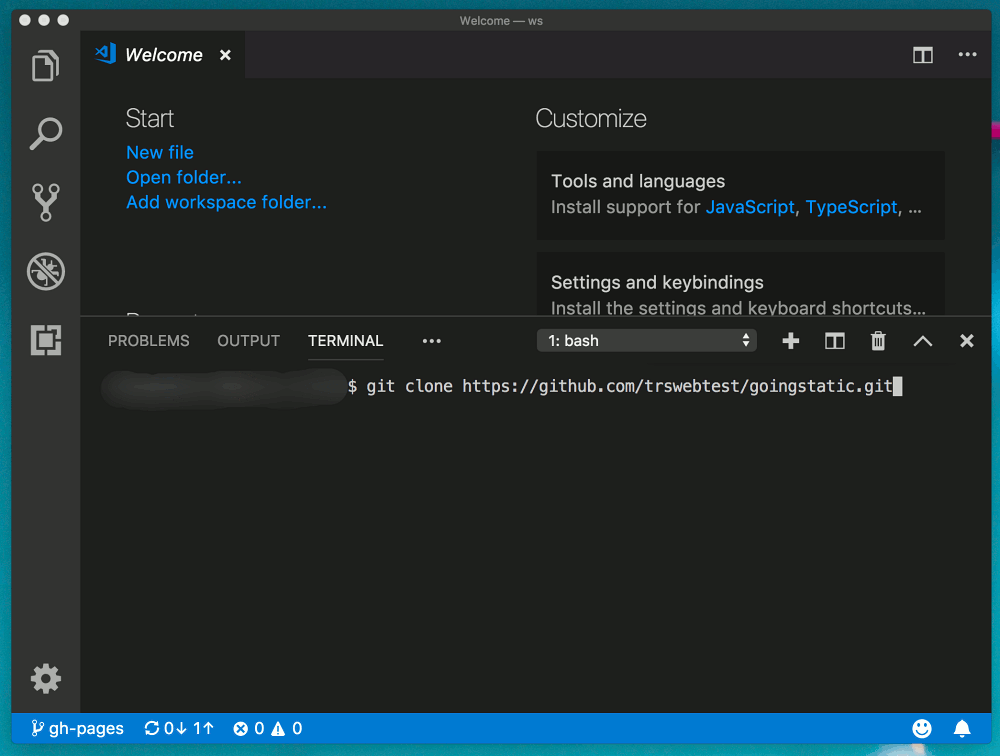
Task: Click the 'Customize' heading text
Action: pos(591,119)
